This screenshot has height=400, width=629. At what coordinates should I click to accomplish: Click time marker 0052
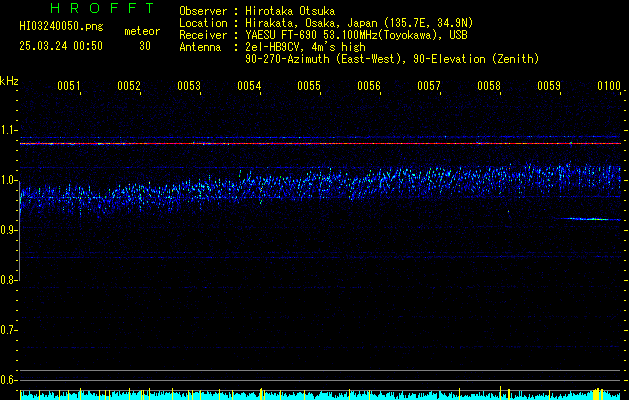point(129,86)
